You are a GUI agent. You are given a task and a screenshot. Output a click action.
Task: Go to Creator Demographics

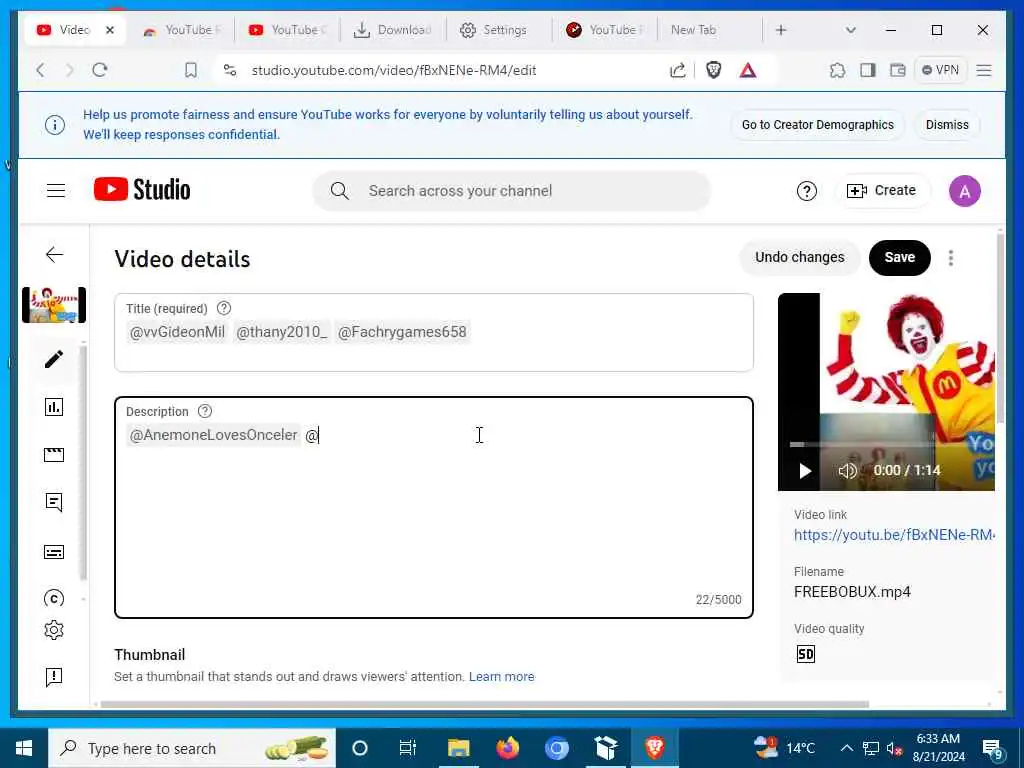tap(818, 125)
